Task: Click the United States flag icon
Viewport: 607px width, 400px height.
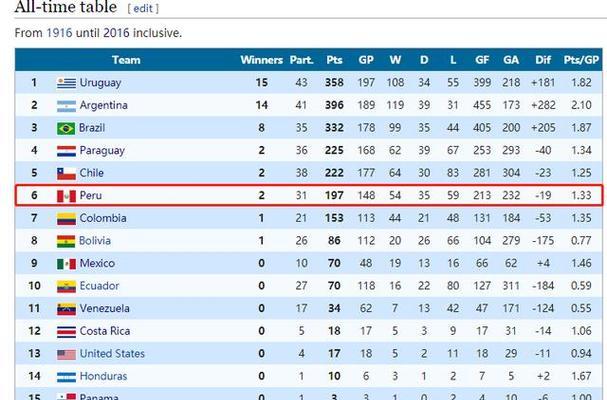Action: click(66, 354)
